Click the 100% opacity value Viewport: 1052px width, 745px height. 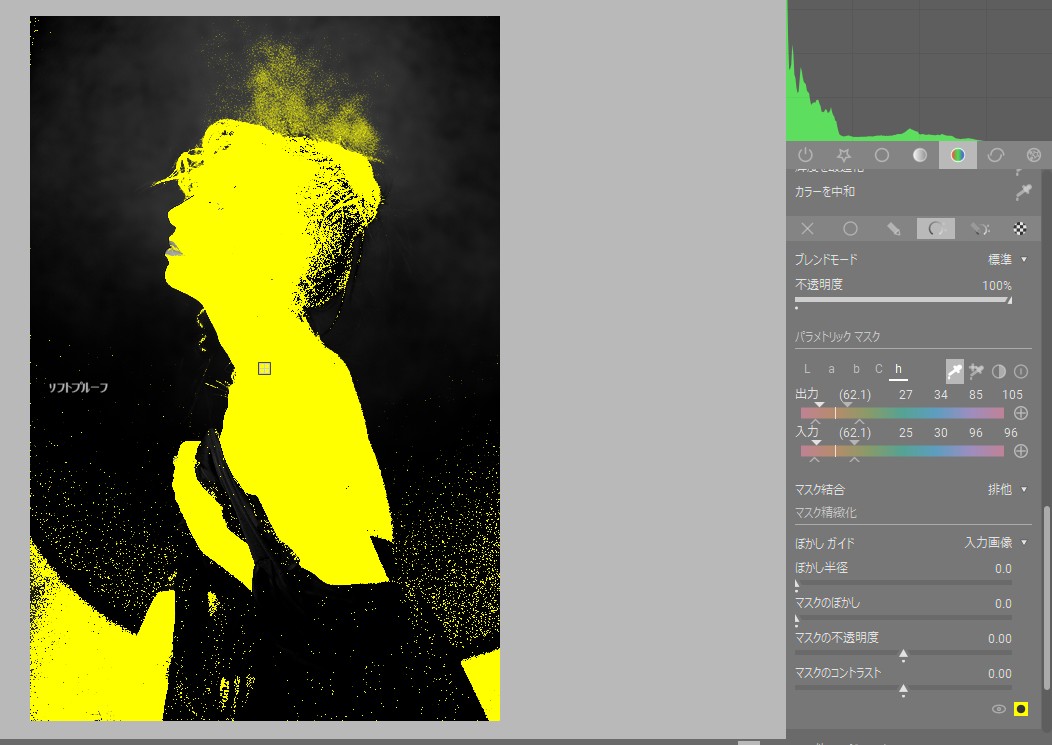tap(996, 286)
